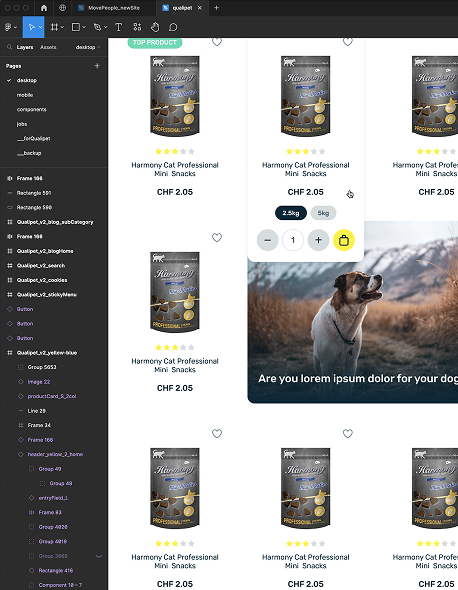This screenshot has height=590, width=458.
Task: Select the Comment tool
Action: (173, 27)
